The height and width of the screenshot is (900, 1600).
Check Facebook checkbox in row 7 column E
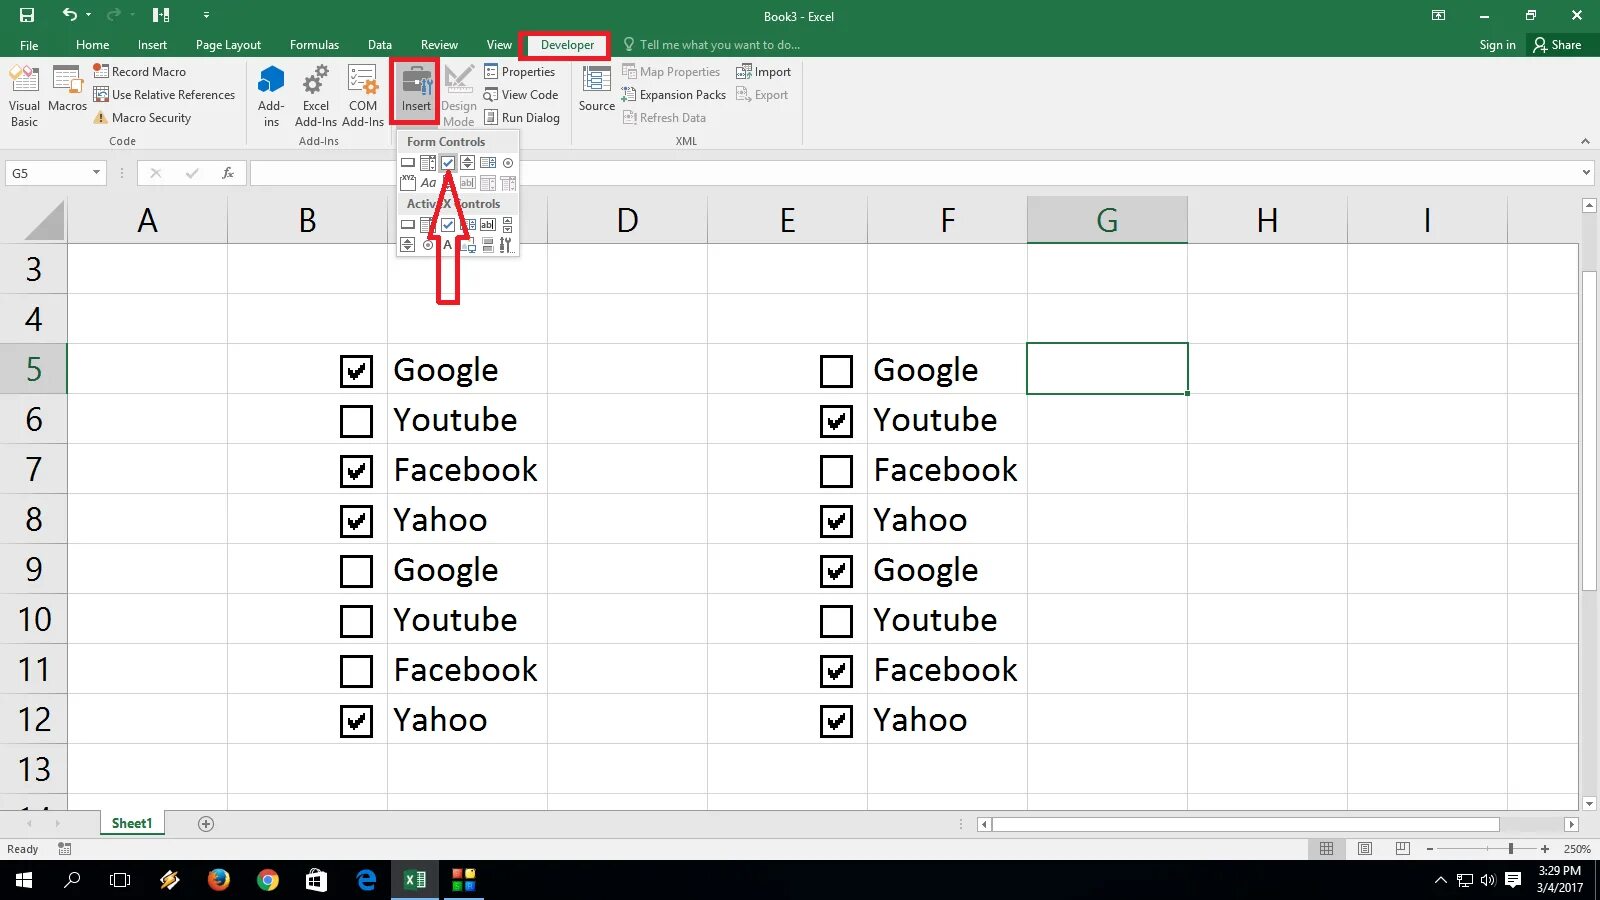pyautogui.click(x=836, y=471)
